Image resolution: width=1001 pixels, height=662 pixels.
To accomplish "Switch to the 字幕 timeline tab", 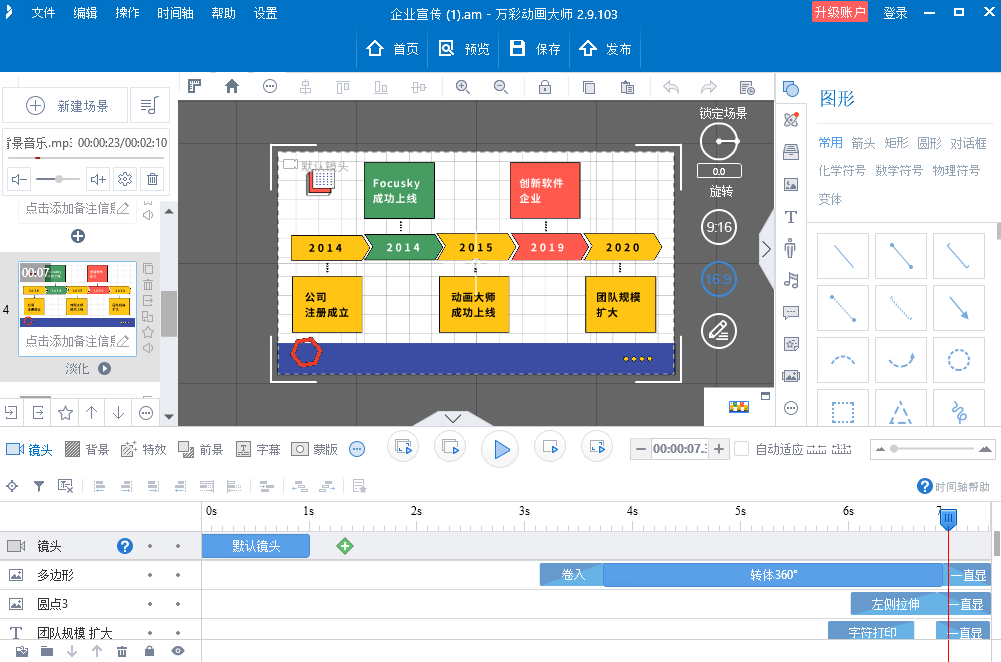I will tap(258, 449).
